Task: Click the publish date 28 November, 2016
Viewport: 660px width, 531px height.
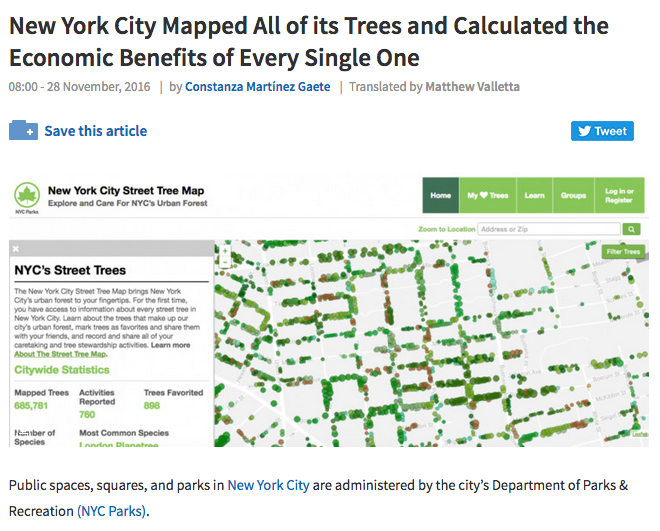Action: 98,87
